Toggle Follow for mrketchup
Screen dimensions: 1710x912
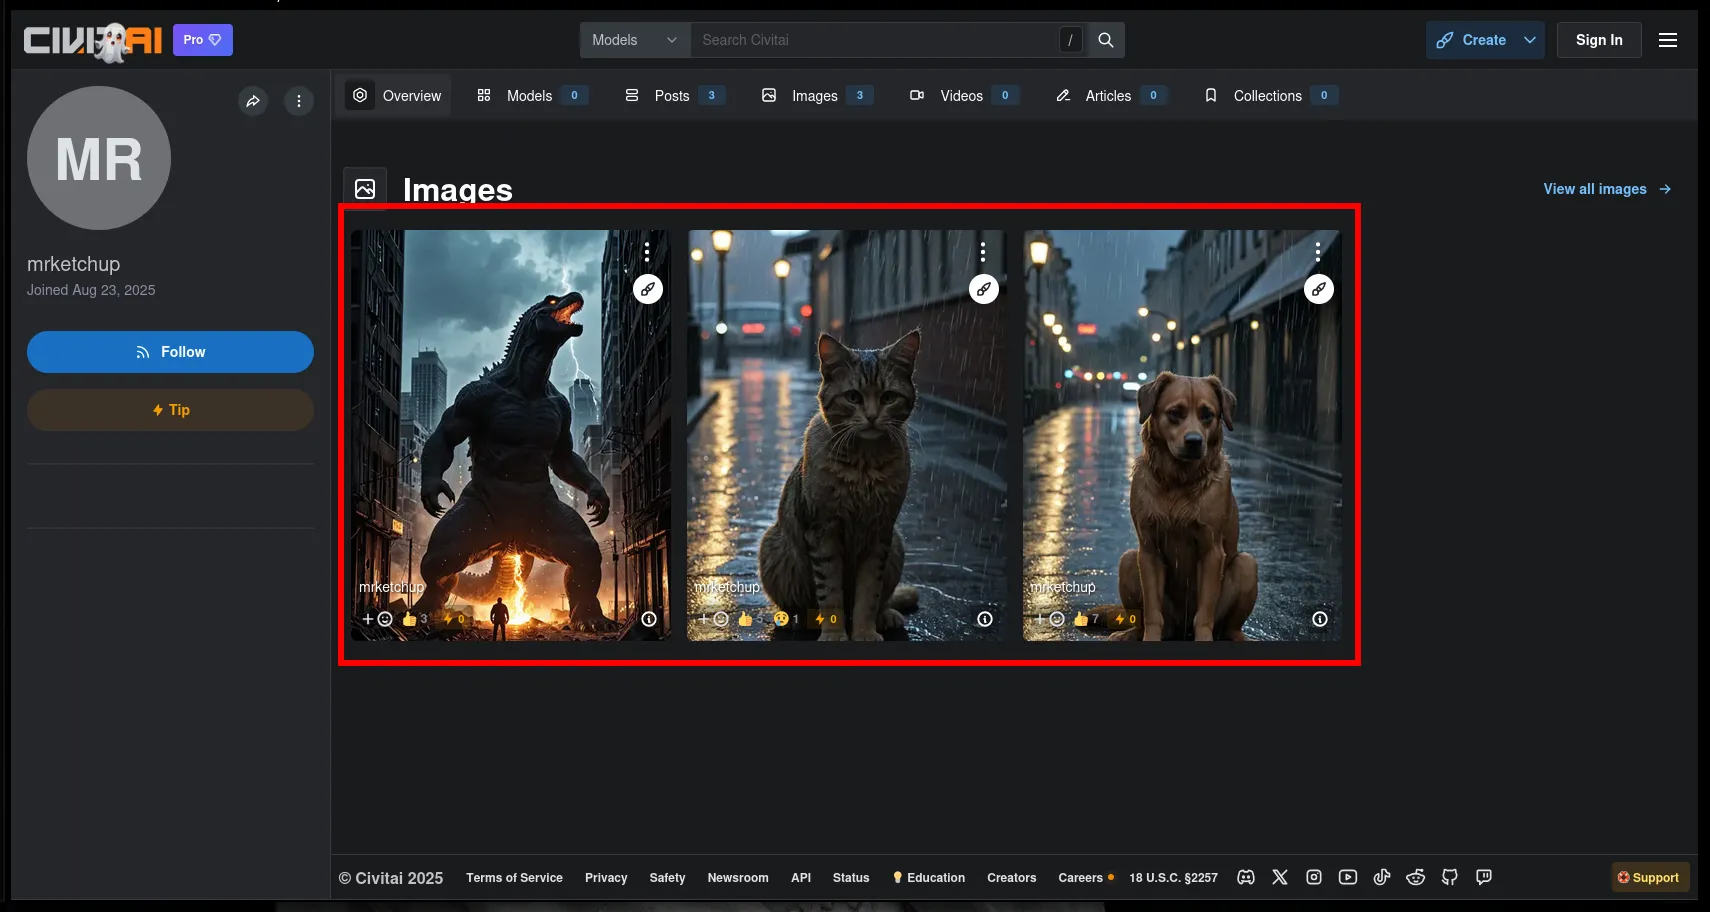coord(170,352)
